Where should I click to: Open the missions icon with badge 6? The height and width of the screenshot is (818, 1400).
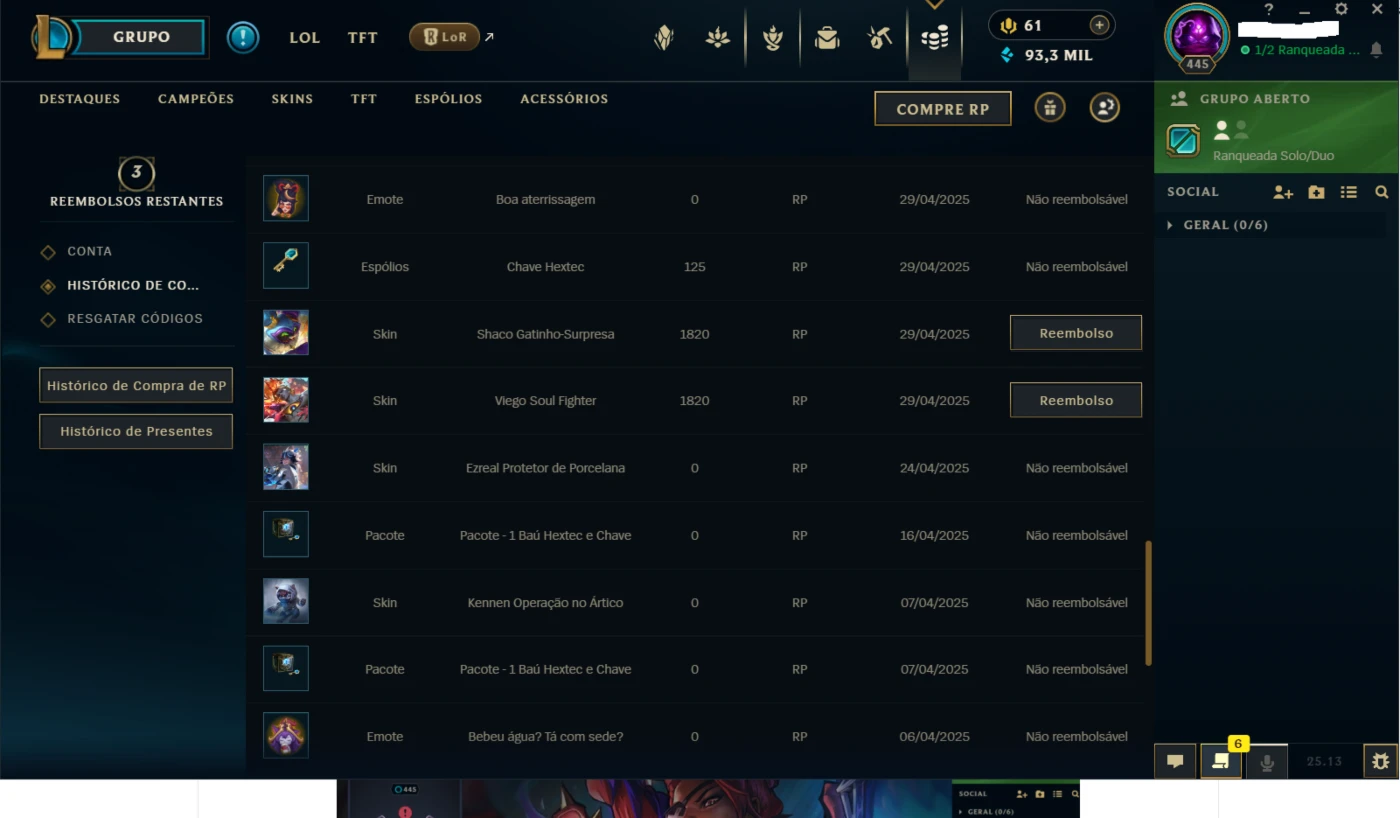1220,761
